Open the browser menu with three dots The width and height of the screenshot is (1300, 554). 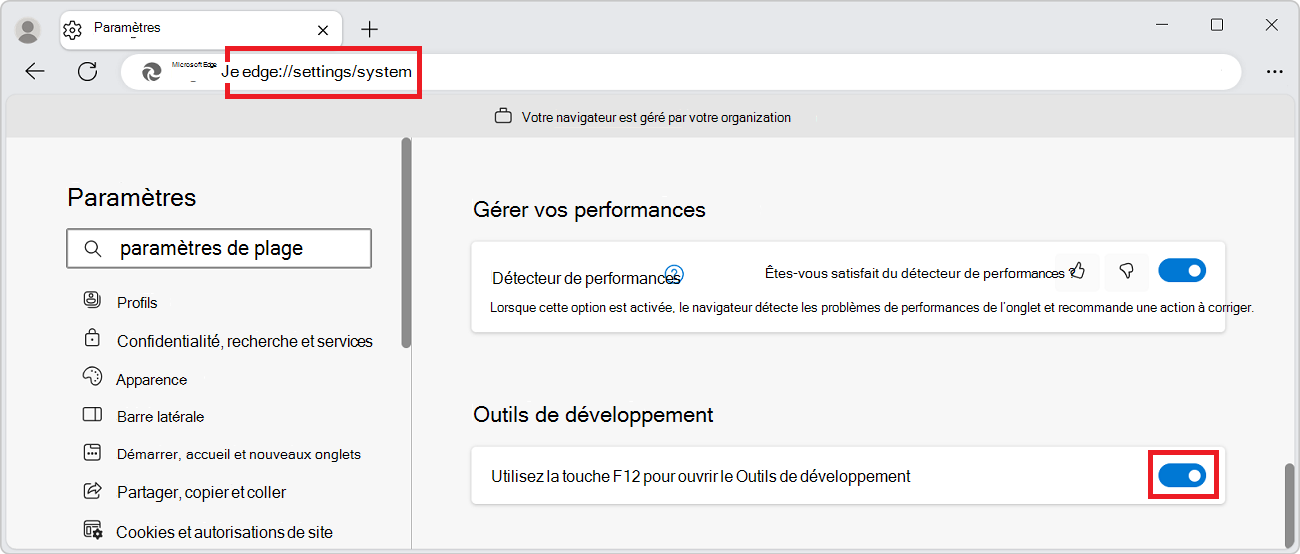[x=1275, y=72]
